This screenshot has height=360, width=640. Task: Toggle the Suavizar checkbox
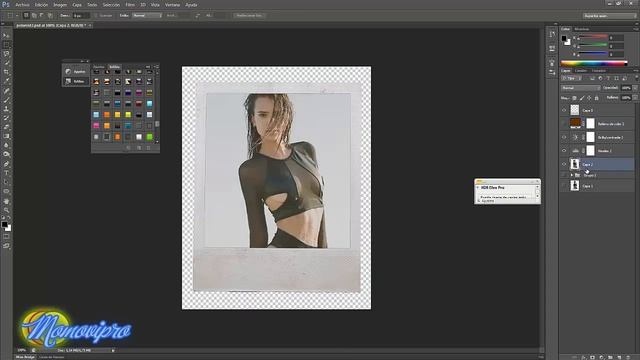click(96, 16)
